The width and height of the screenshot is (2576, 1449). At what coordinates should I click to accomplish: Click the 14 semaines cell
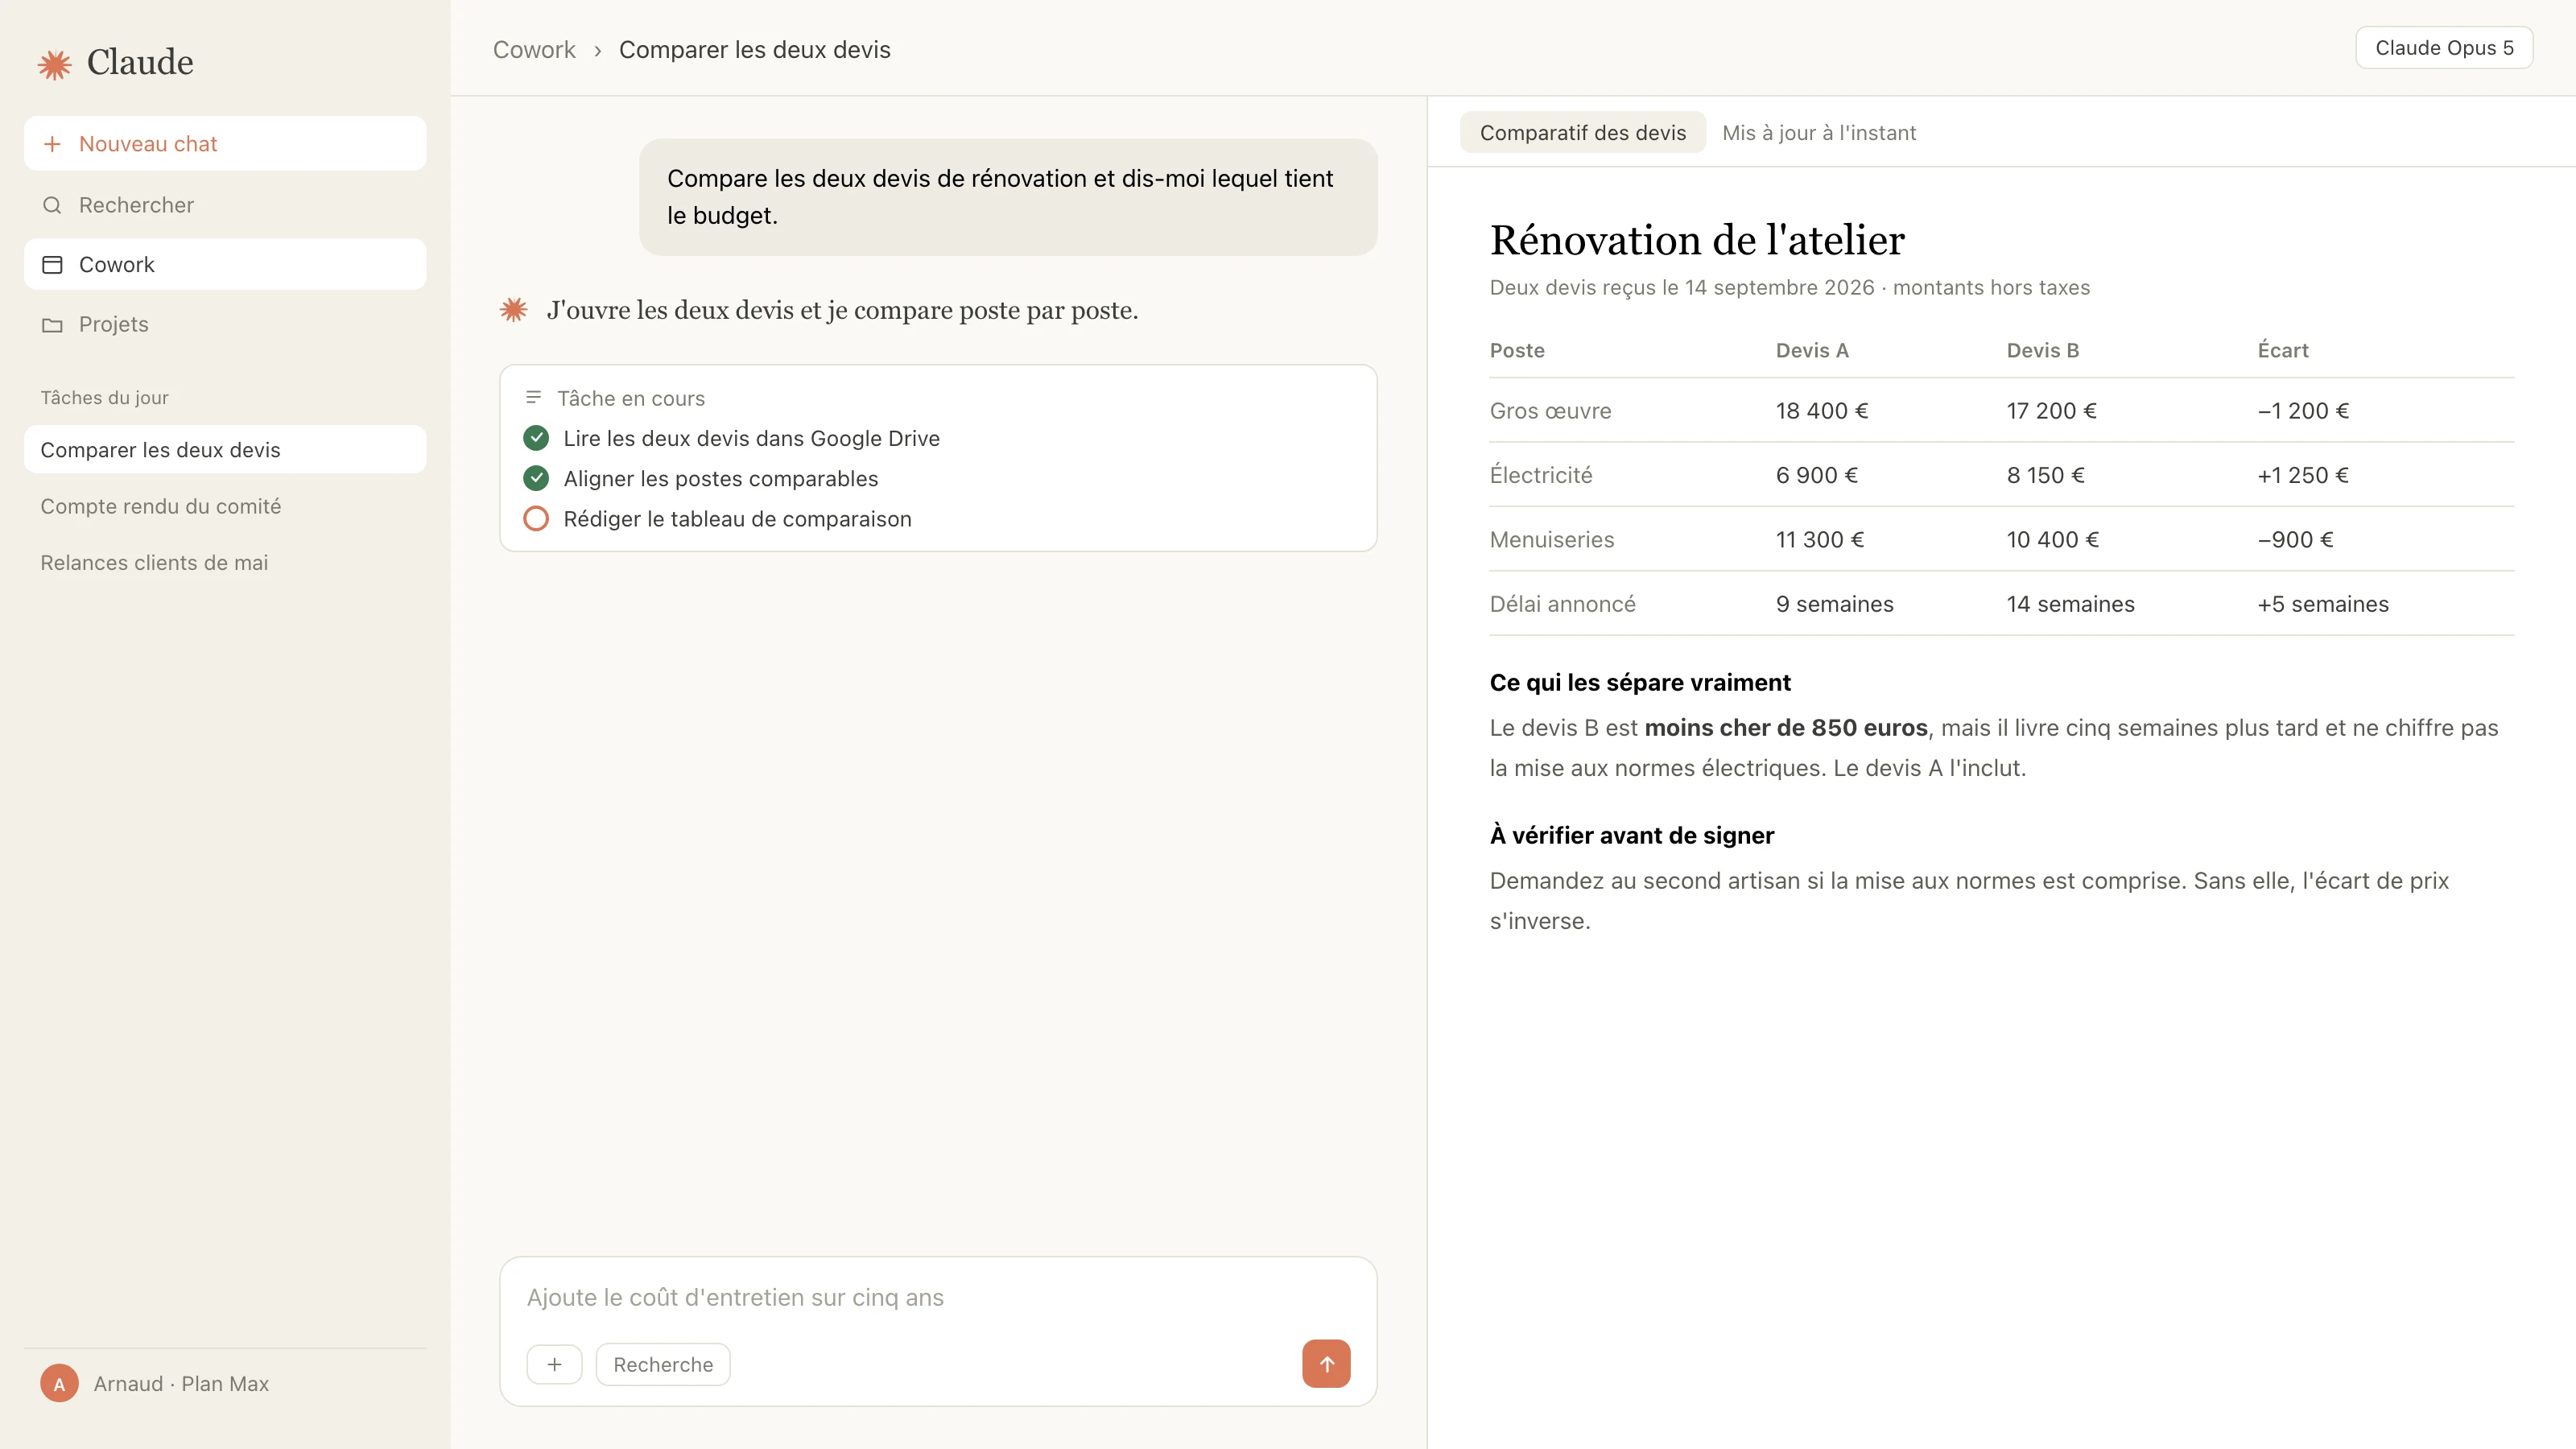2071,605
